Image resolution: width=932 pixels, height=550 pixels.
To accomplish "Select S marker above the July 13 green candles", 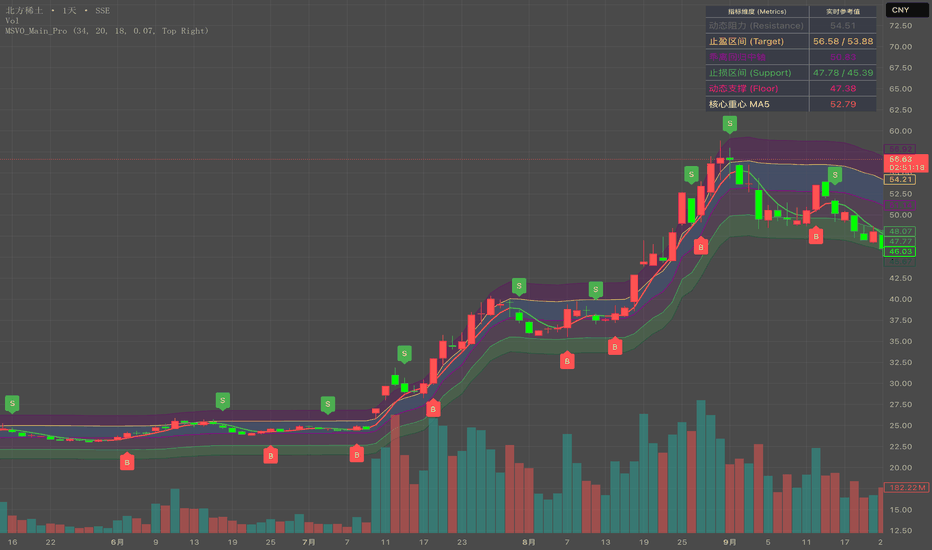I will click(x=404, y=354).
